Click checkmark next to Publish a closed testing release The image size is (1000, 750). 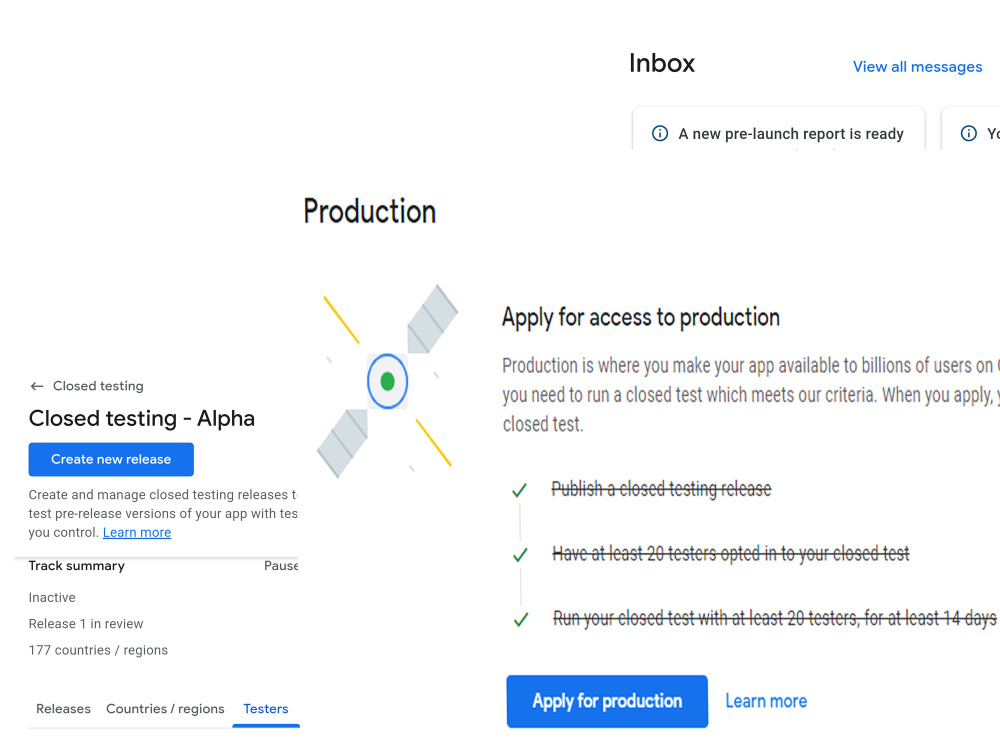(x=520, y=490)
